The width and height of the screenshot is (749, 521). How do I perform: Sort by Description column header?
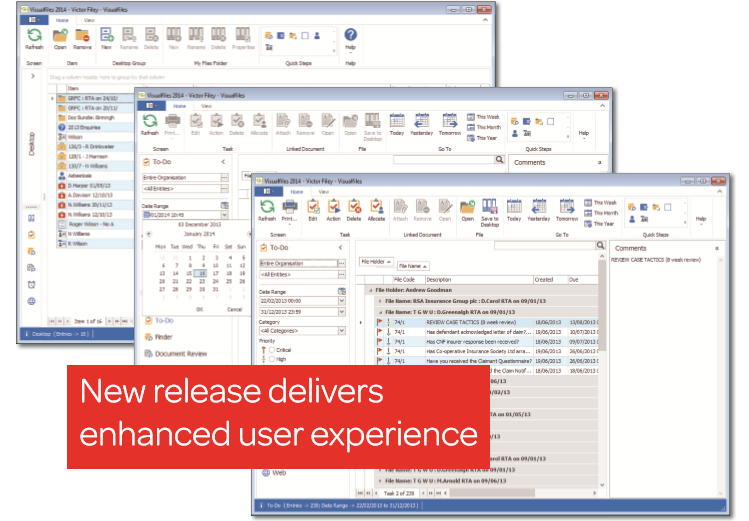pos(479,280)
